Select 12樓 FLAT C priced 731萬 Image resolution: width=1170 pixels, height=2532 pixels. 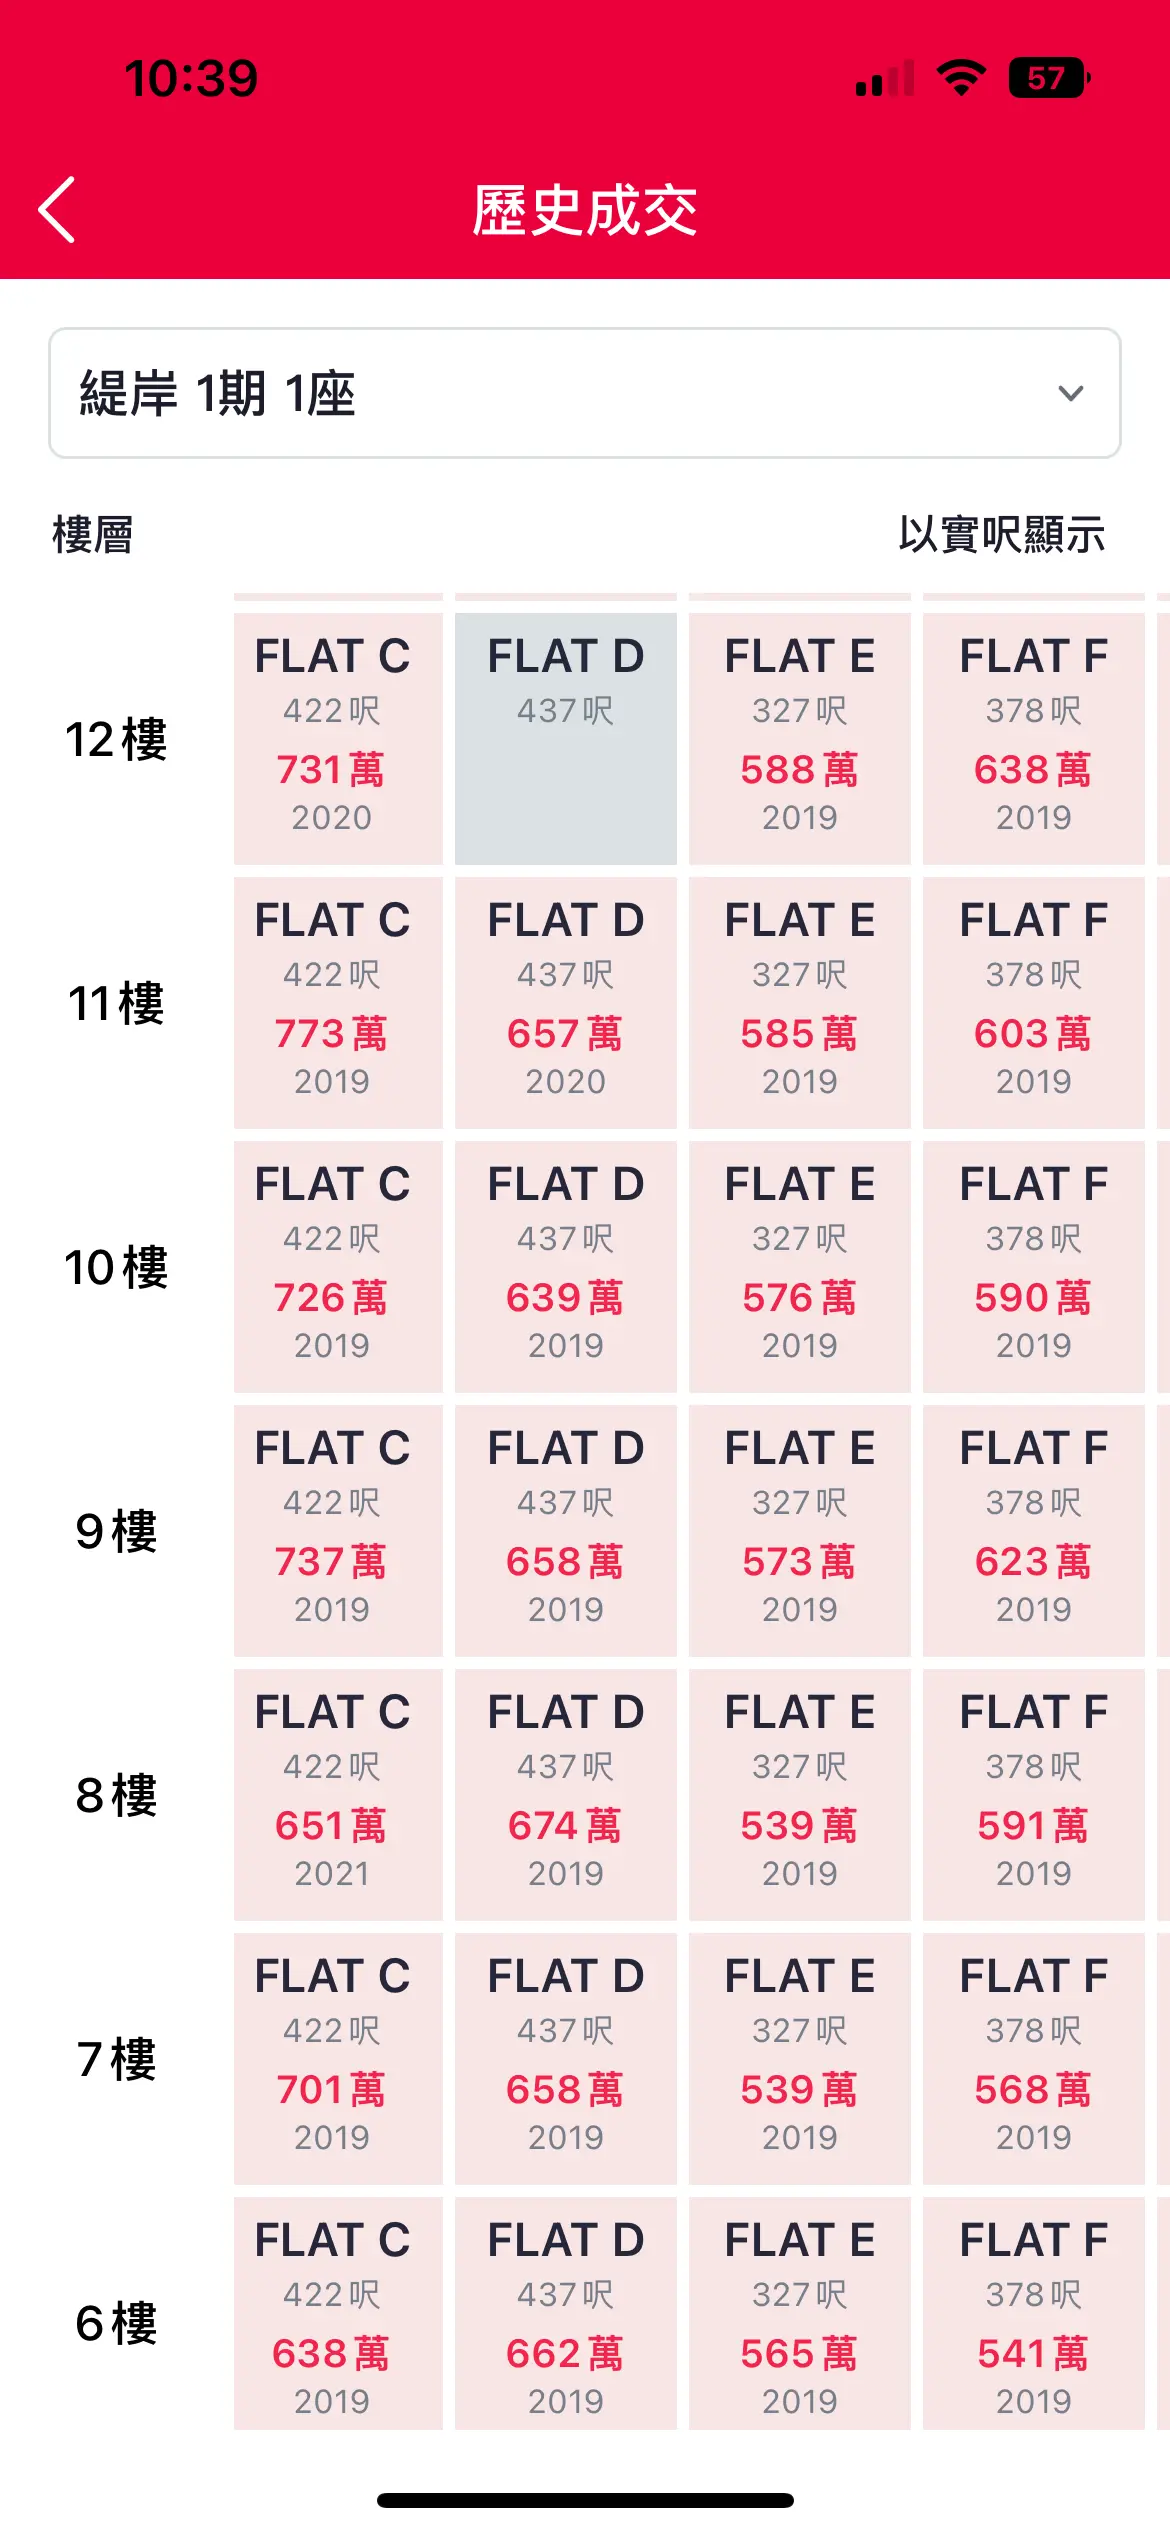coord(338,739)
